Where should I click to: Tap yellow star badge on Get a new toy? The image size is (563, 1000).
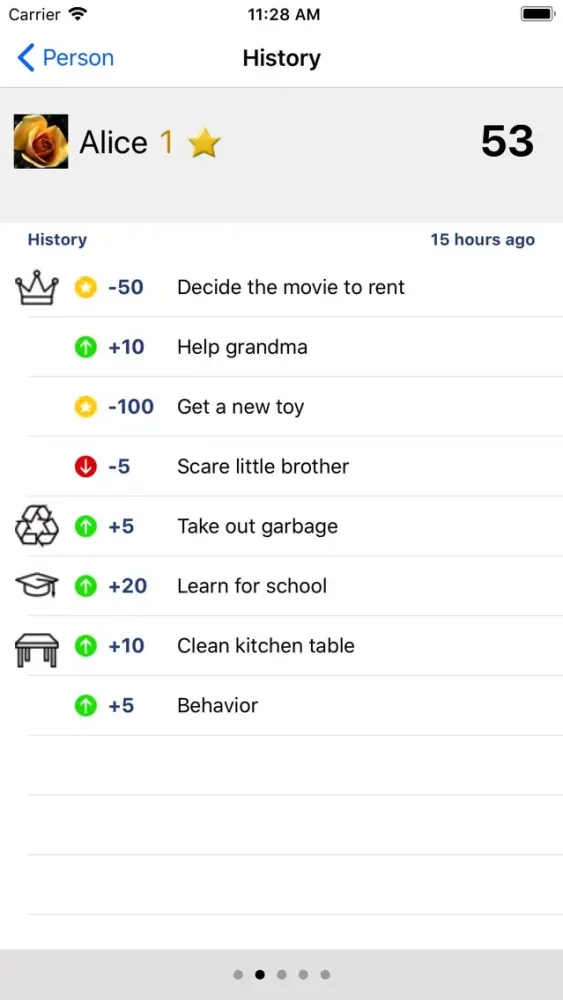tap(85, 407)
